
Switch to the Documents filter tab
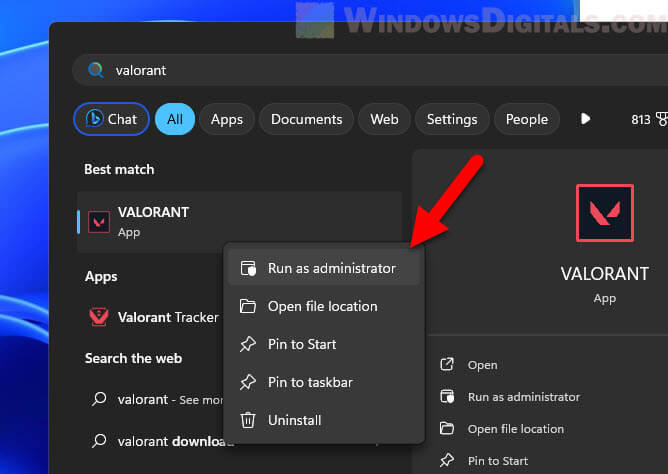pos(306,119)
